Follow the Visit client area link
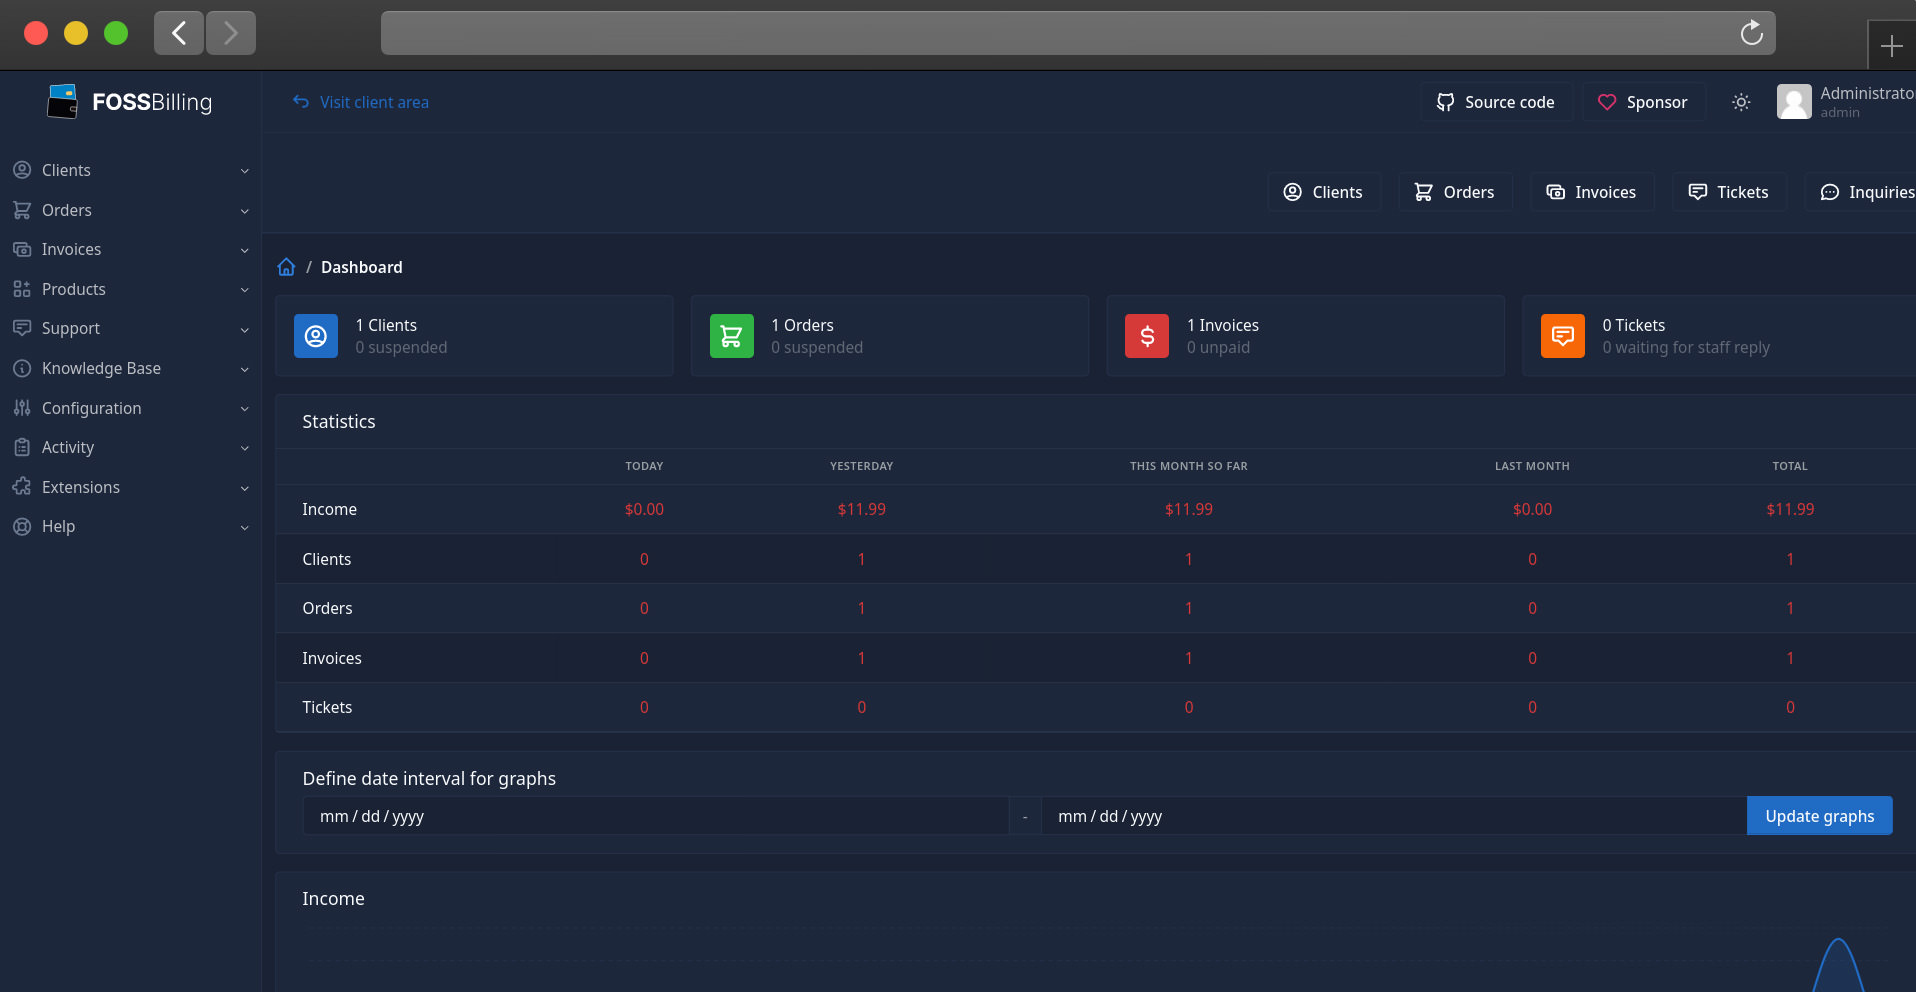The image size is (1916, 992). click(x=361, y=102)
